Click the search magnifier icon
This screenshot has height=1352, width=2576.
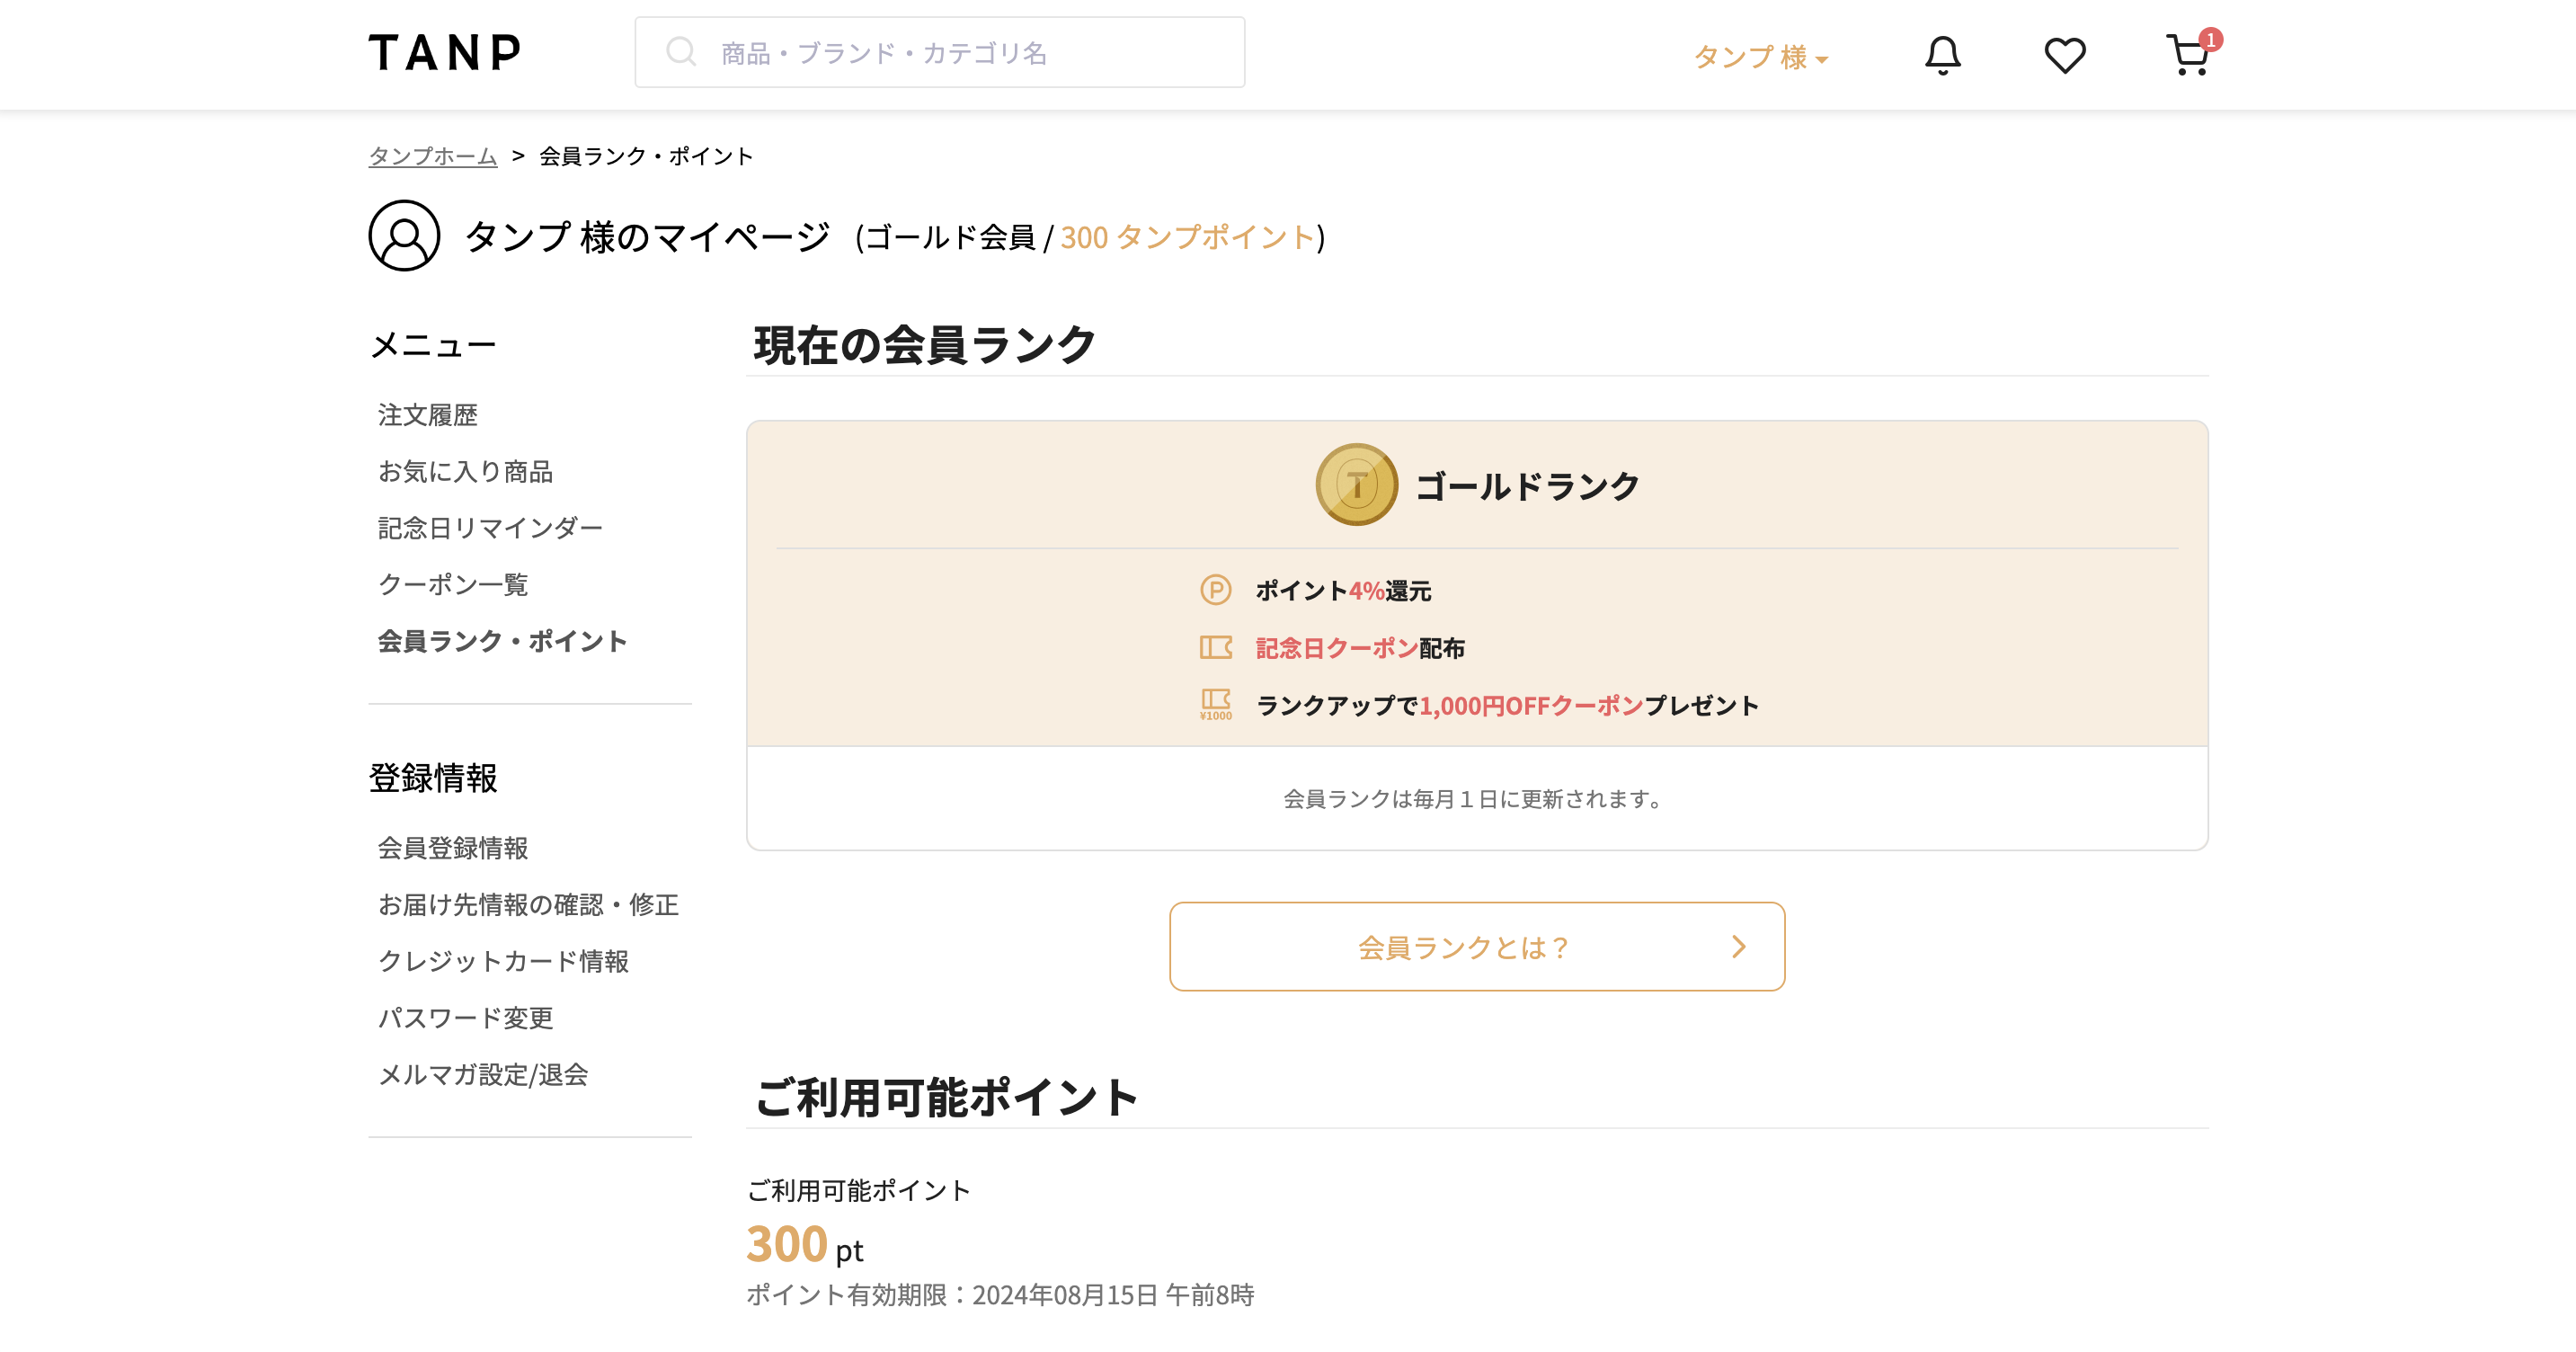[x=683, y=50]
